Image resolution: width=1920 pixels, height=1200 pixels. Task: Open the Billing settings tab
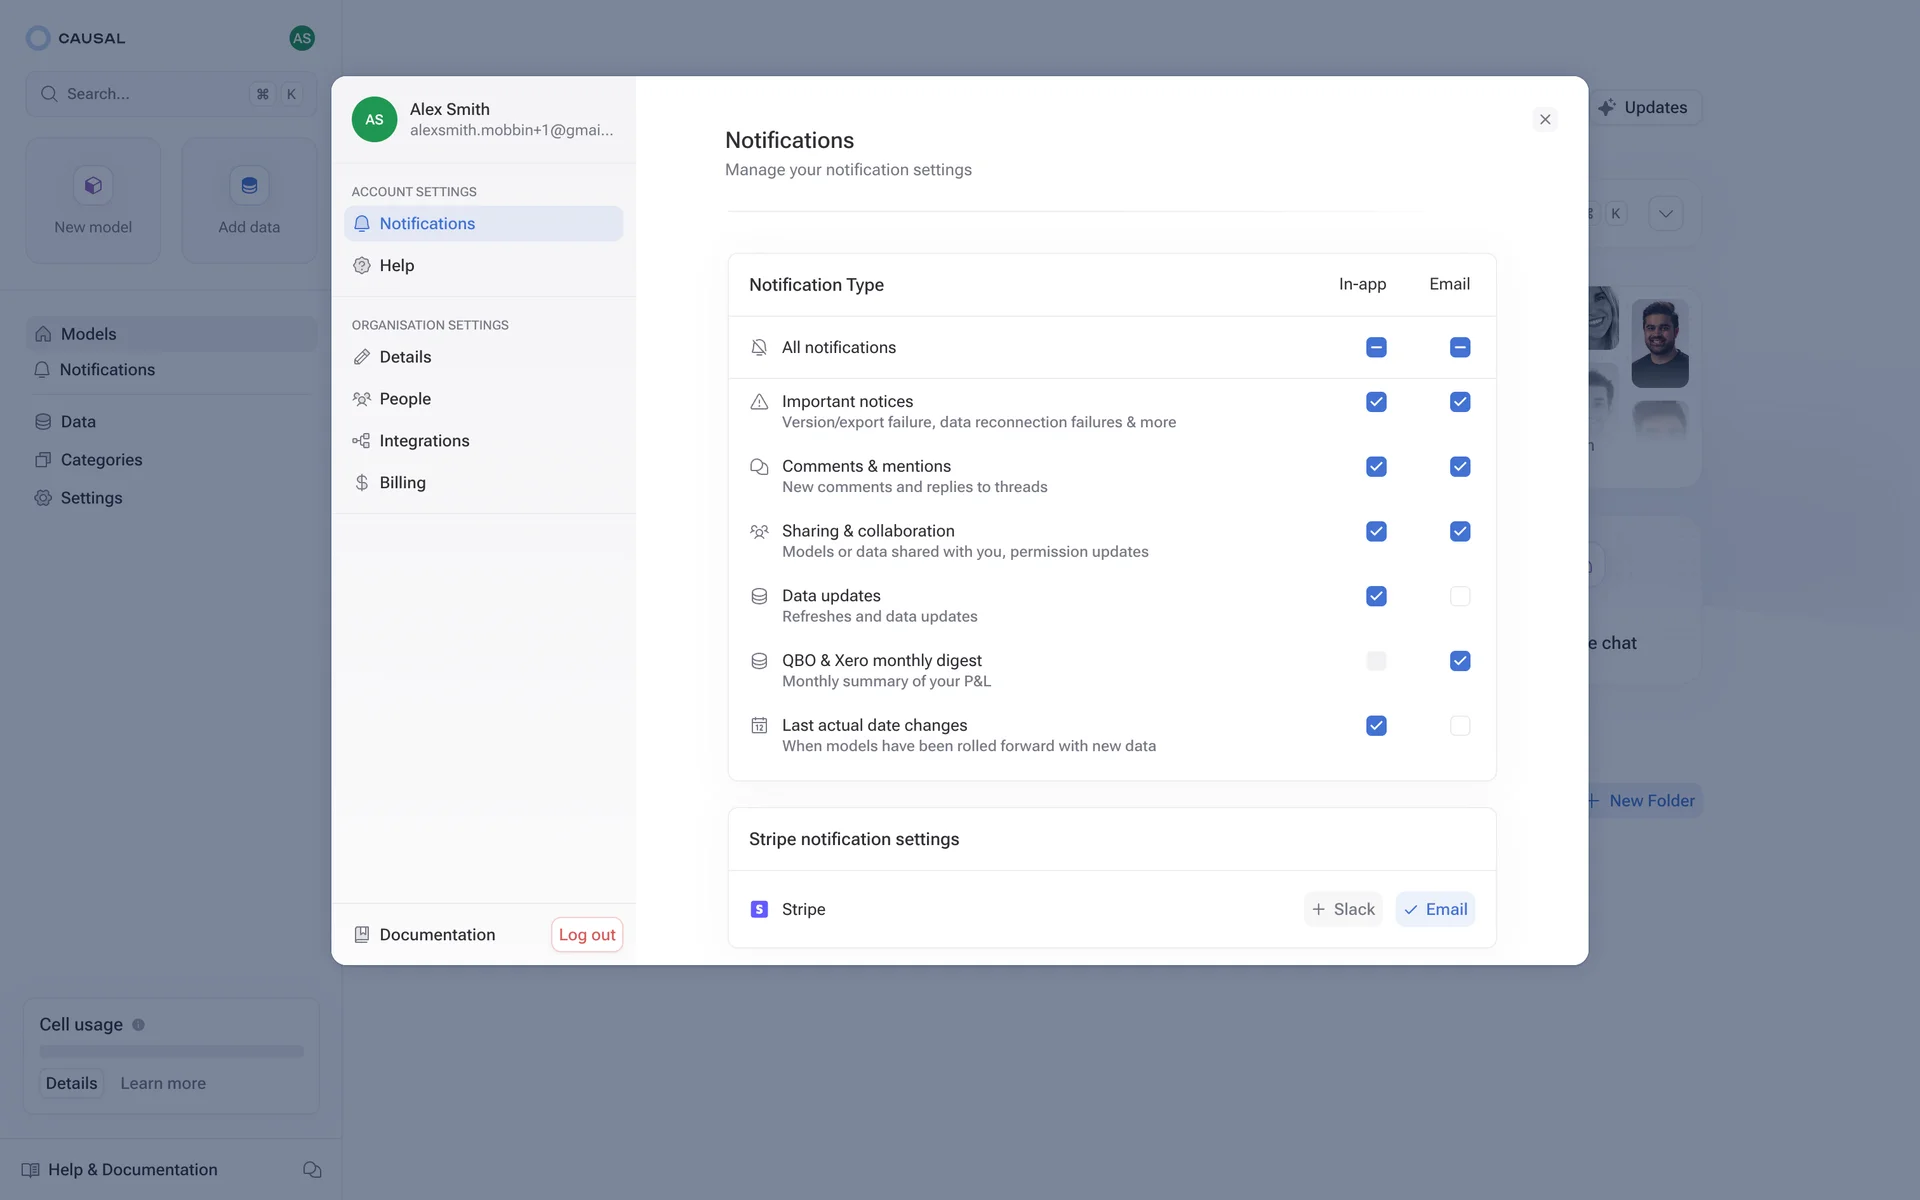[x=402, y=482]
